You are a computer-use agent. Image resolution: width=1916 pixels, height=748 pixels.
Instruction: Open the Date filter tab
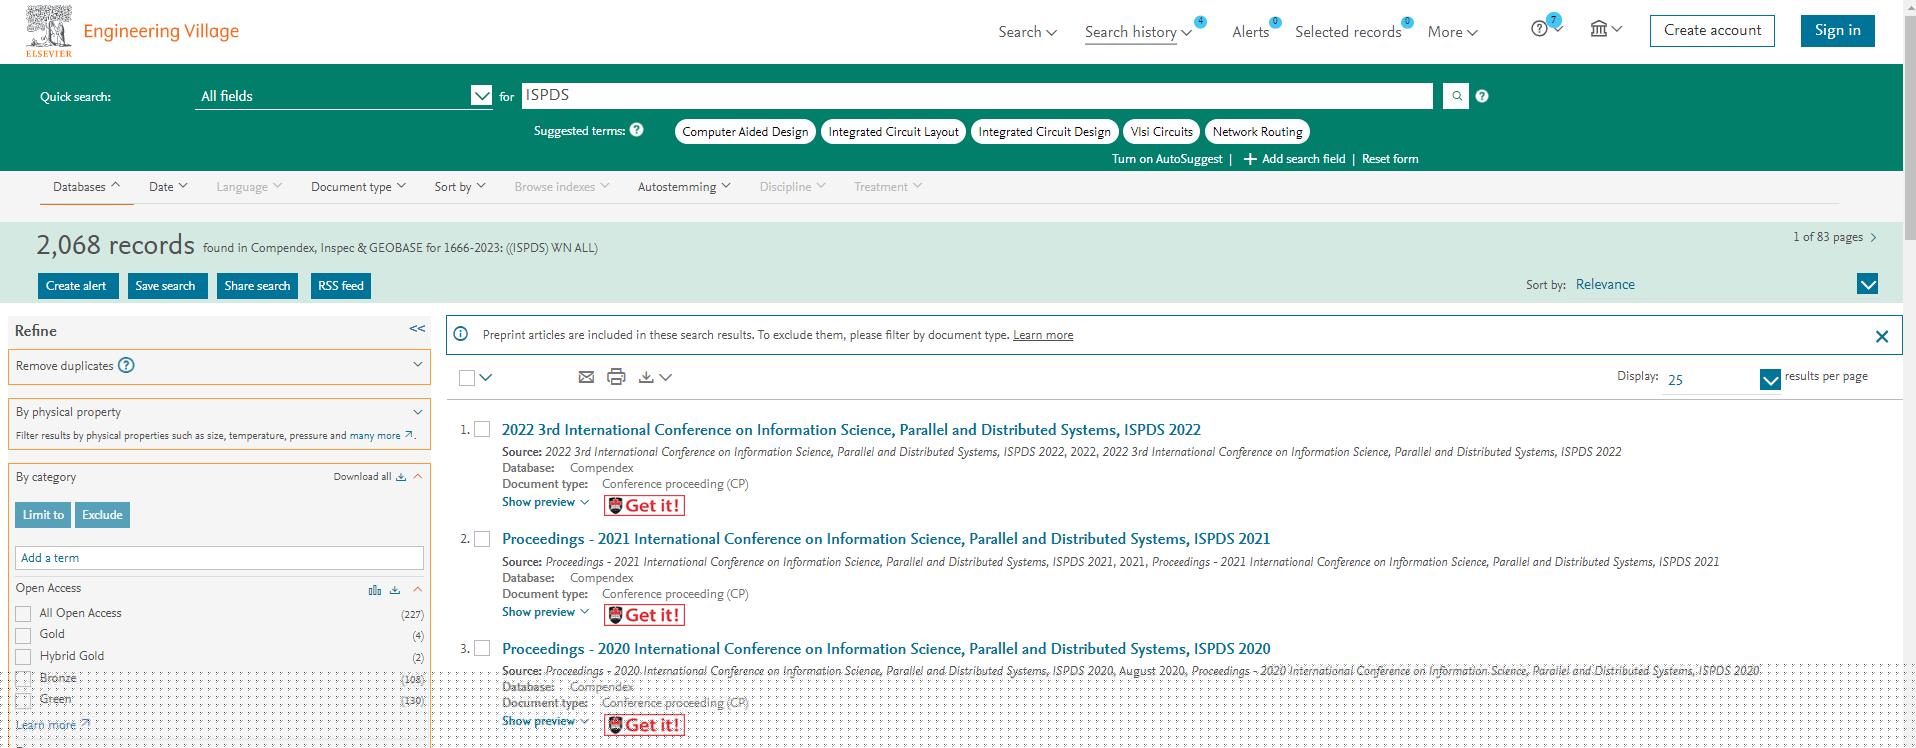coord(168,187)
